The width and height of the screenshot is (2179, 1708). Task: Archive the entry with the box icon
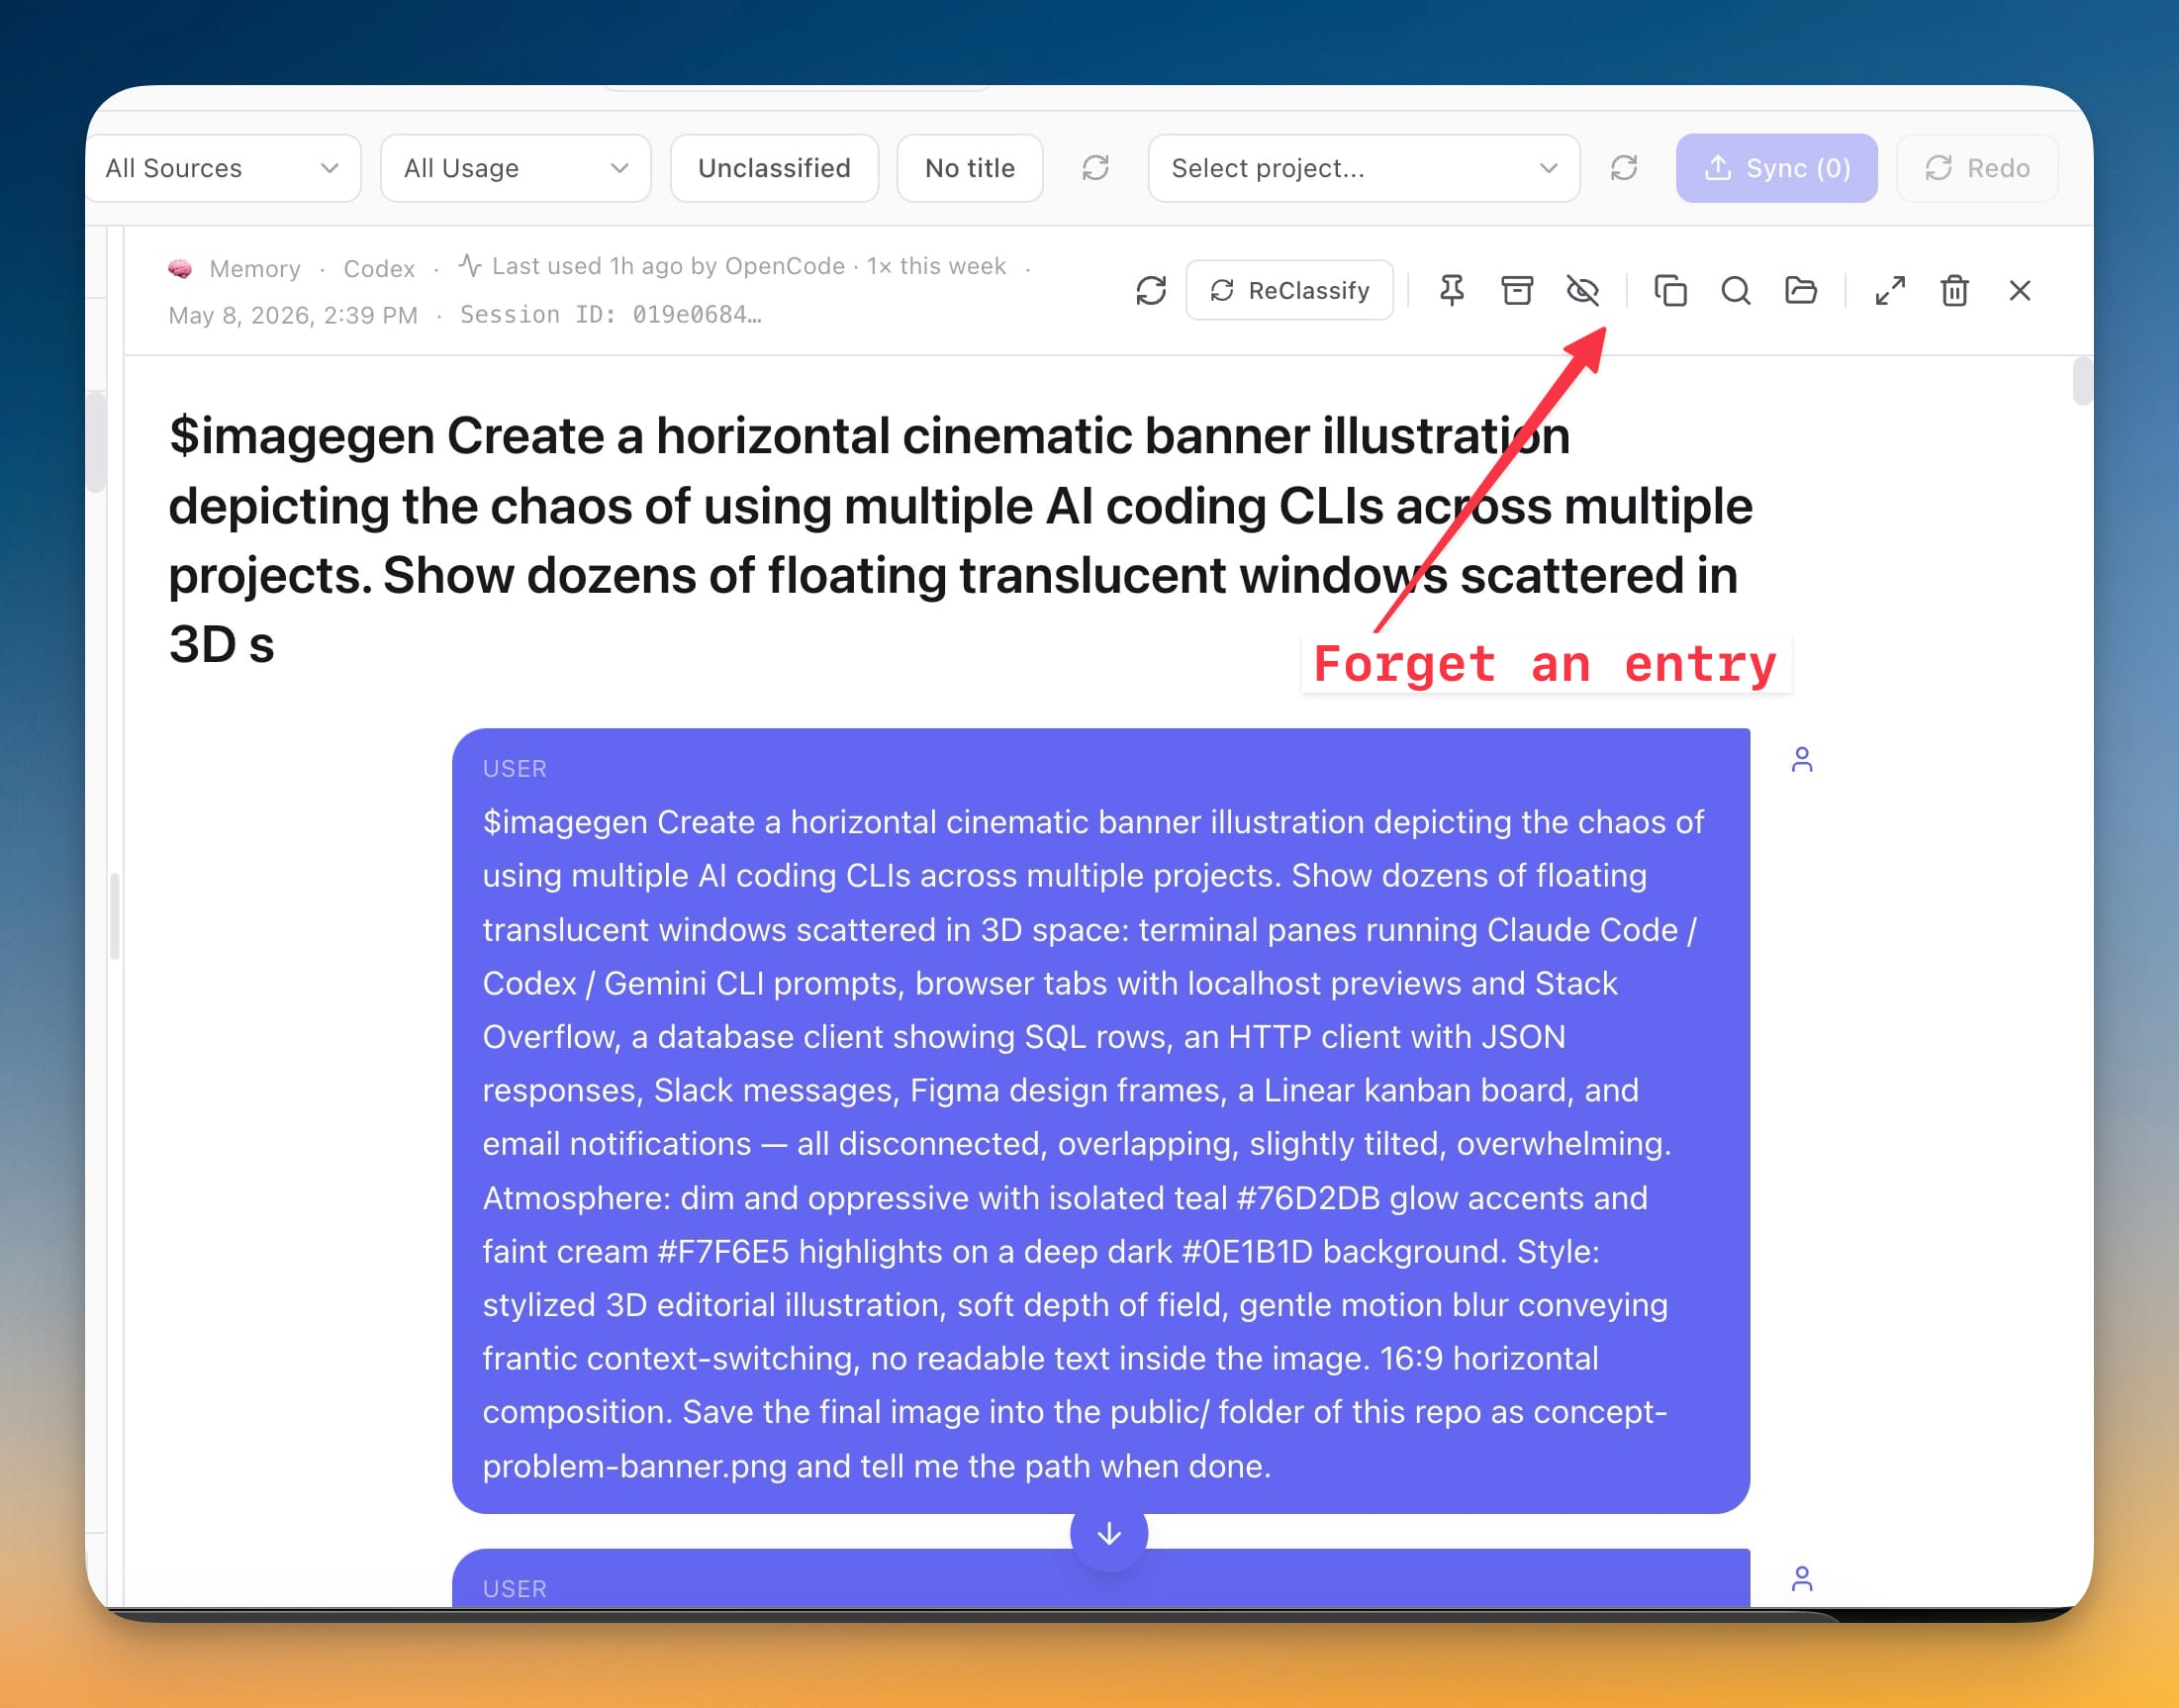[x=1517, y=291]
